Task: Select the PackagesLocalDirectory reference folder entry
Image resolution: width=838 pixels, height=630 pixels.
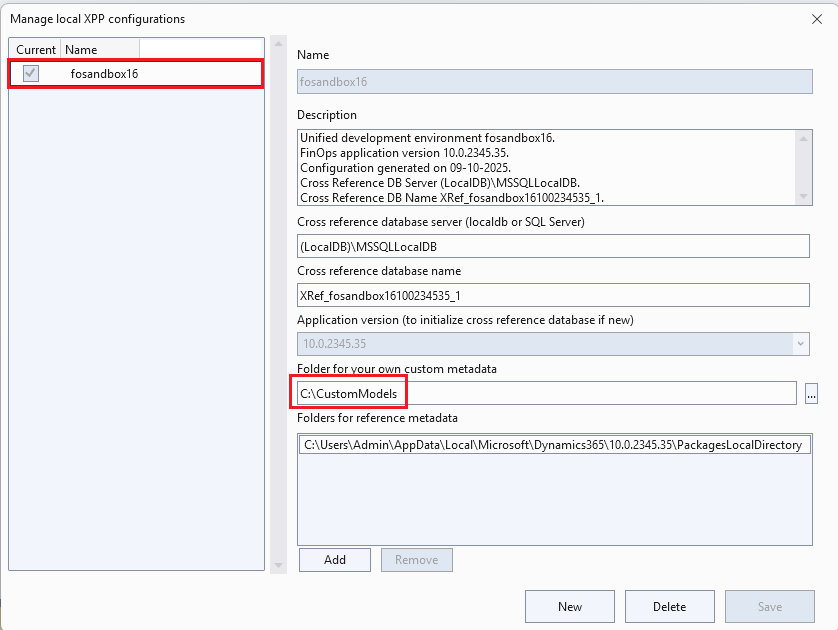Action: coord(553,445)
